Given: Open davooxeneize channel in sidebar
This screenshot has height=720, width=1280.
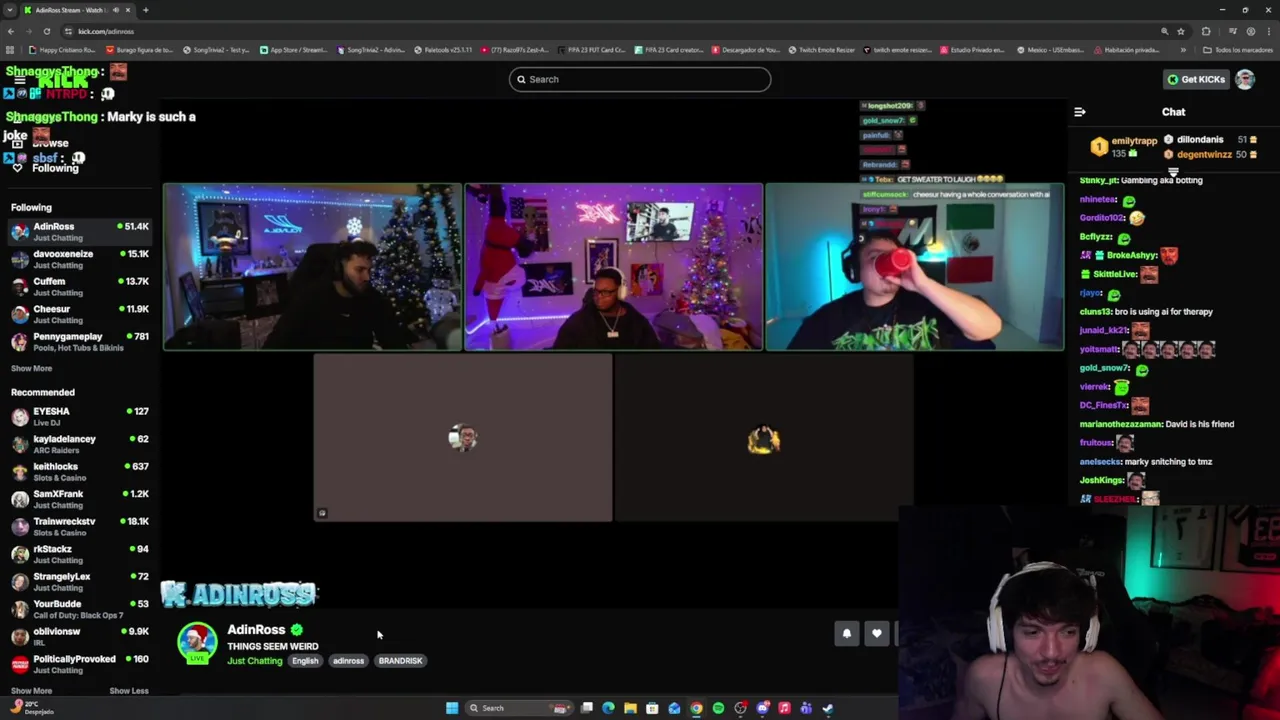Looking at the screenshot, I should [80, 259].
